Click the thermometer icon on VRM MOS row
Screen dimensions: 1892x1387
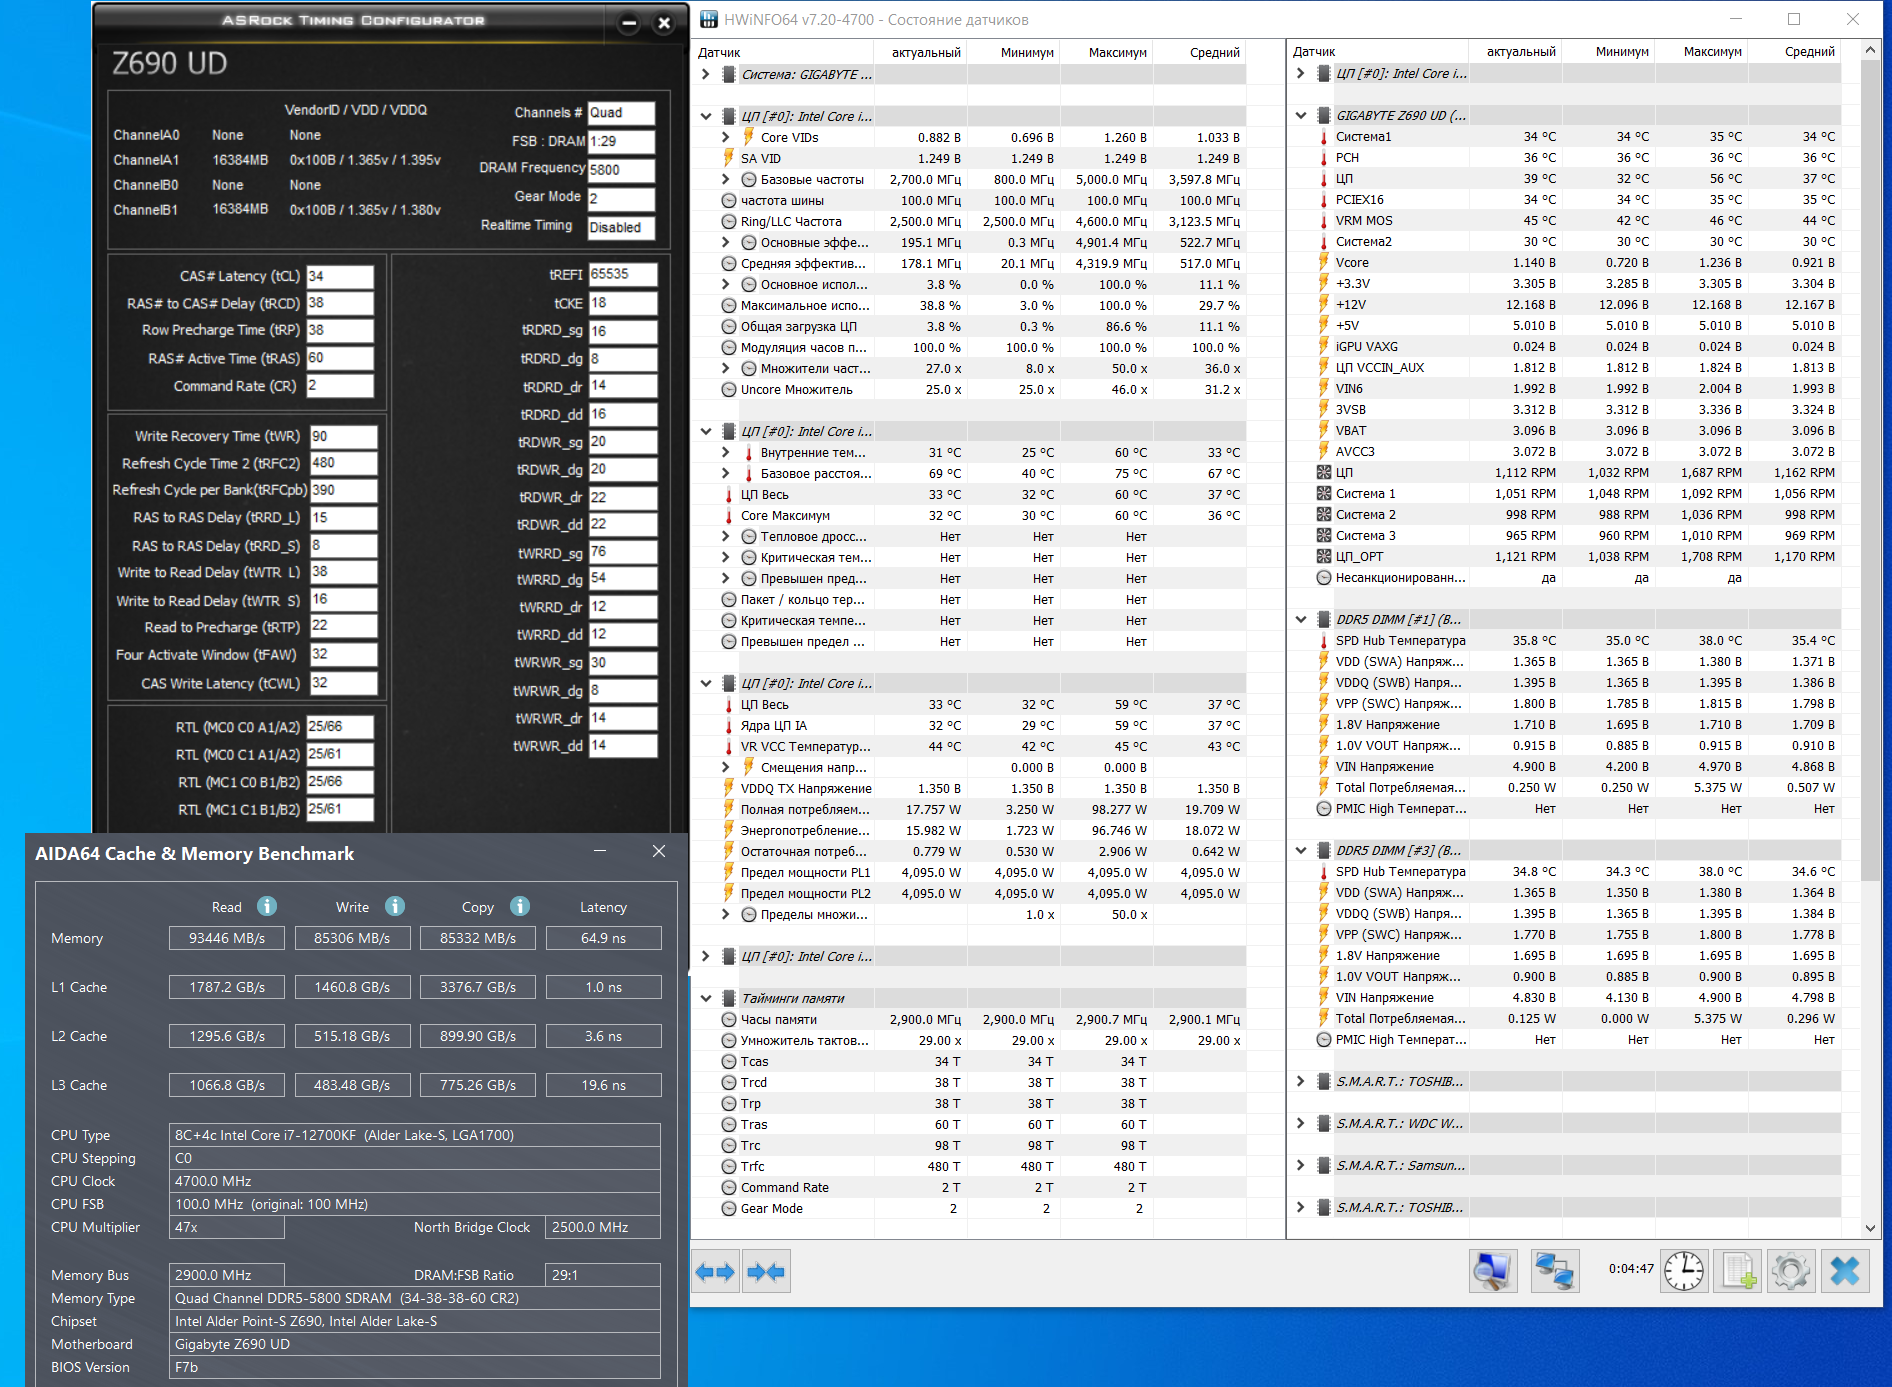coord(1324,220)
